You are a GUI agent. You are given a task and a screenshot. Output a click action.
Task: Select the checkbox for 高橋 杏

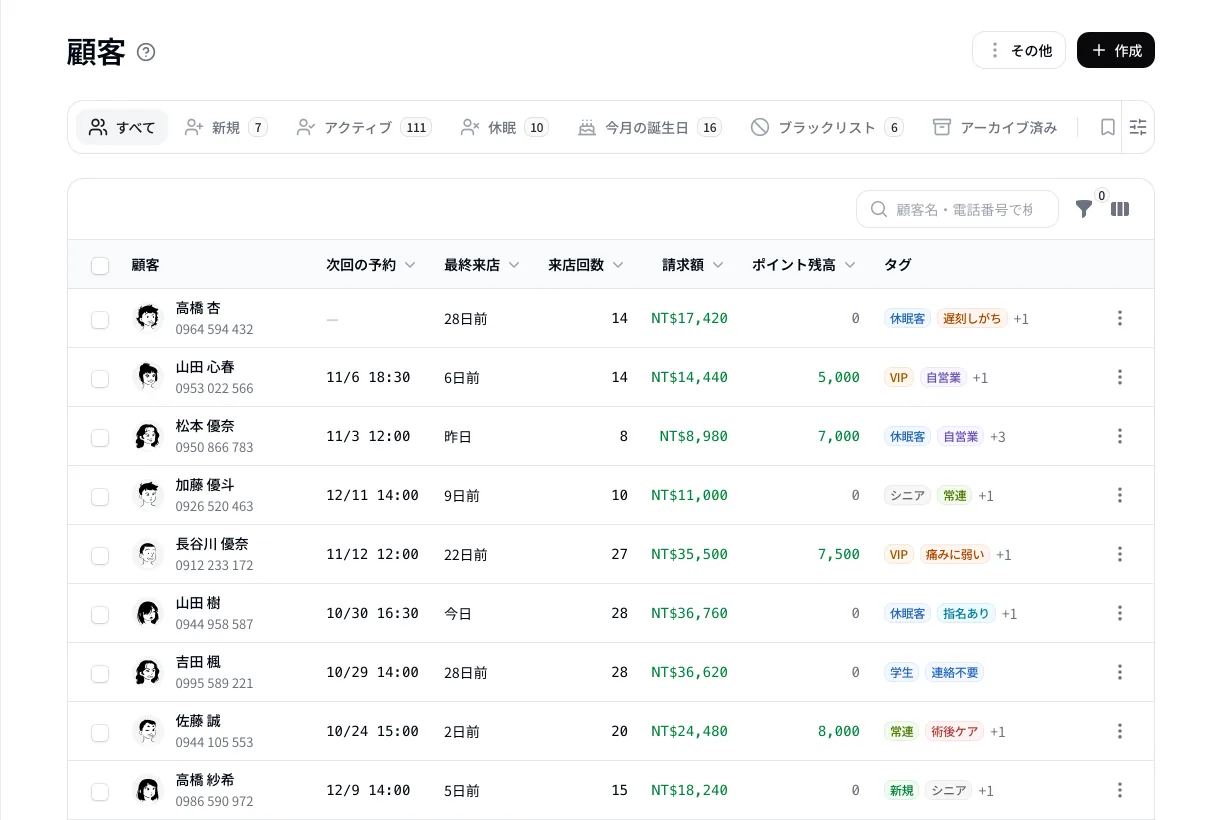point(100,319)
